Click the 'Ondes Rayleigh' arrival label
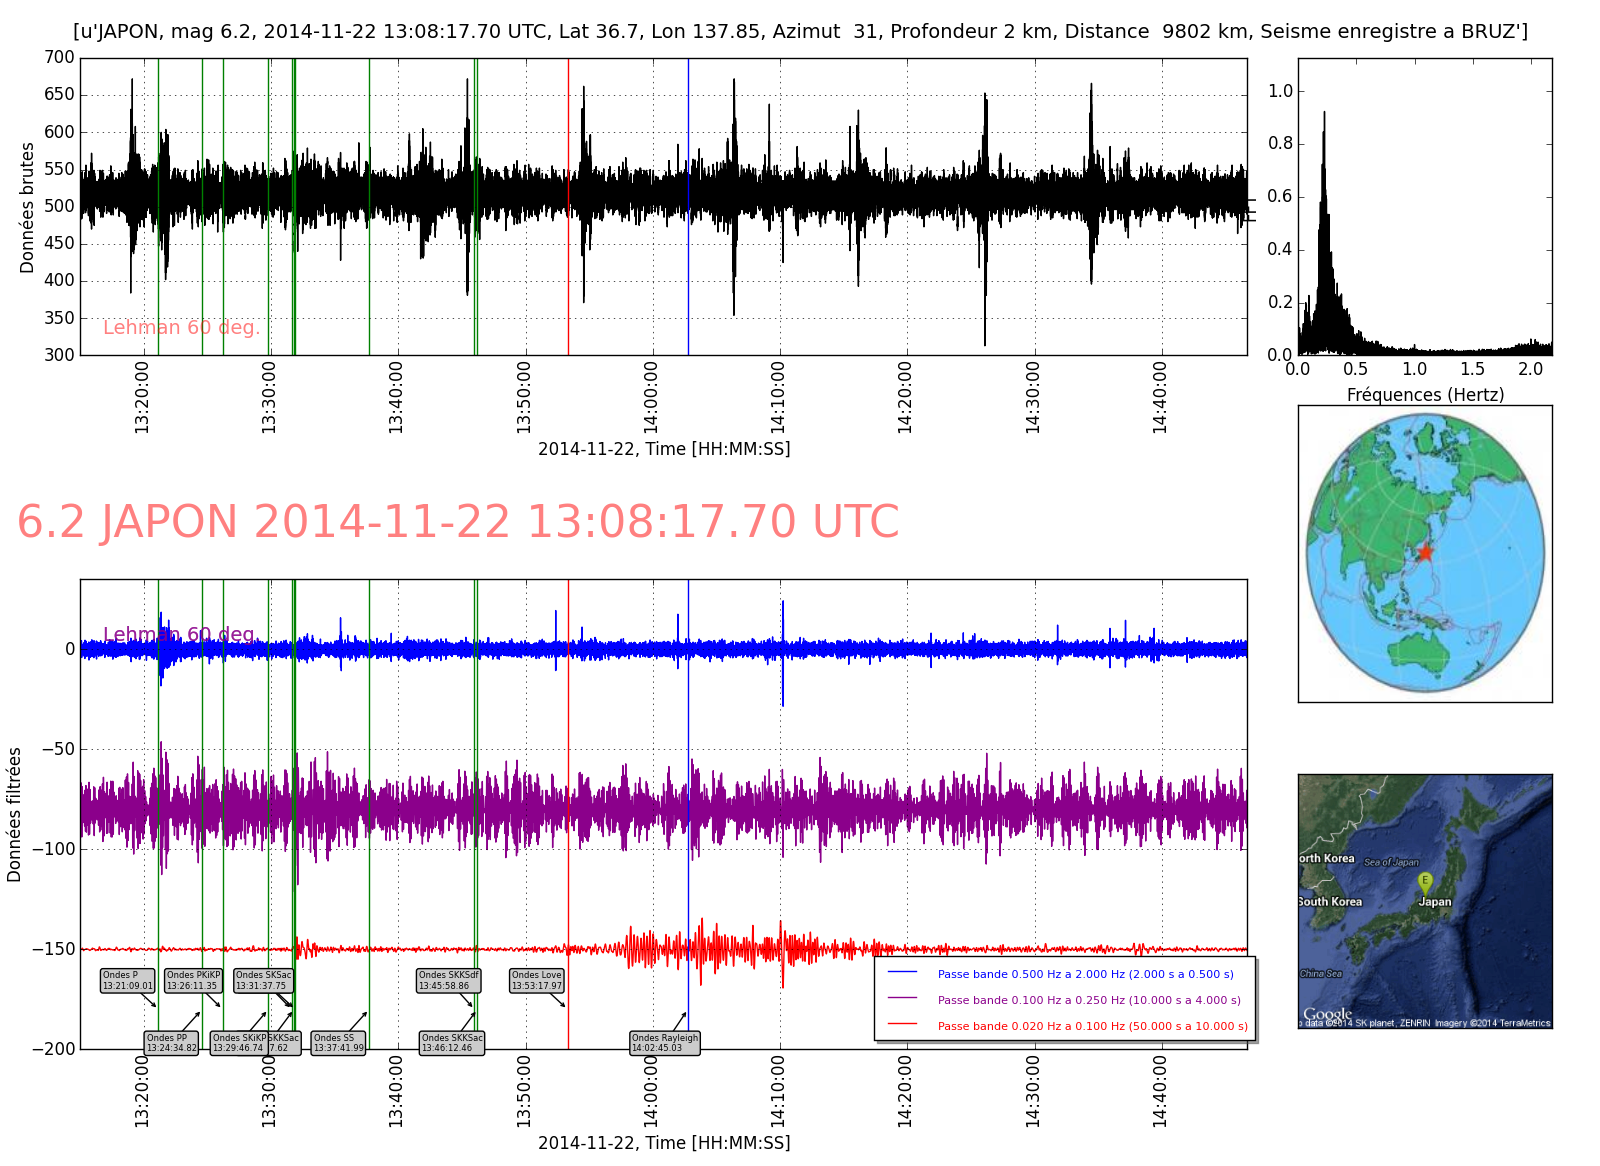Image resolution: width=1600 pixels, height=1166 pixels. coord(664,1043)
